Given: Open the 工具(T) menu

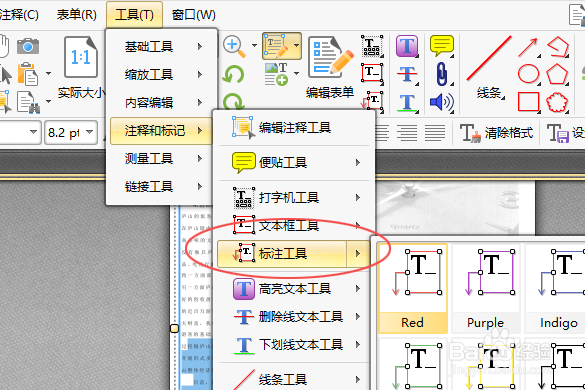Looking at the screenshot, I should tap(134, 15).
